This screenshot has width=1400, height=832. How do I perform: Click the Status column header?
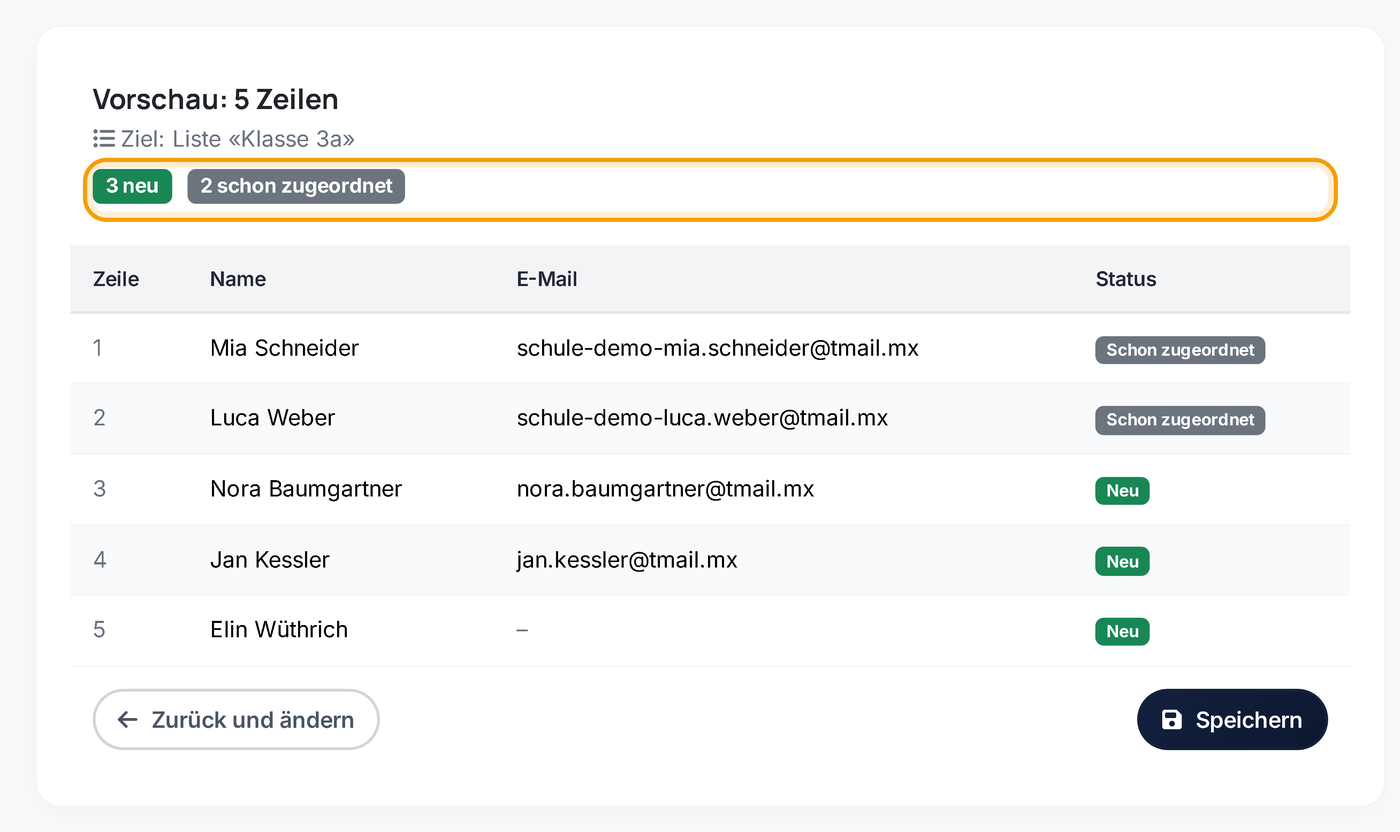(1126, 279)
